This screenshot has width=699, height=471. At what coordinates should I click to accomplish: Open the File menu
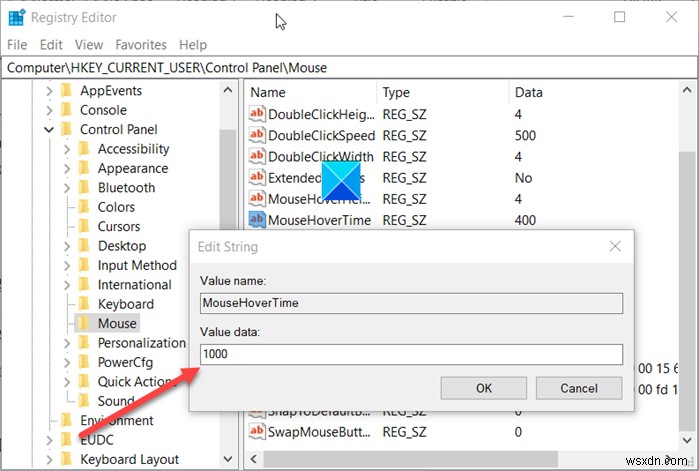click(17, 45)
